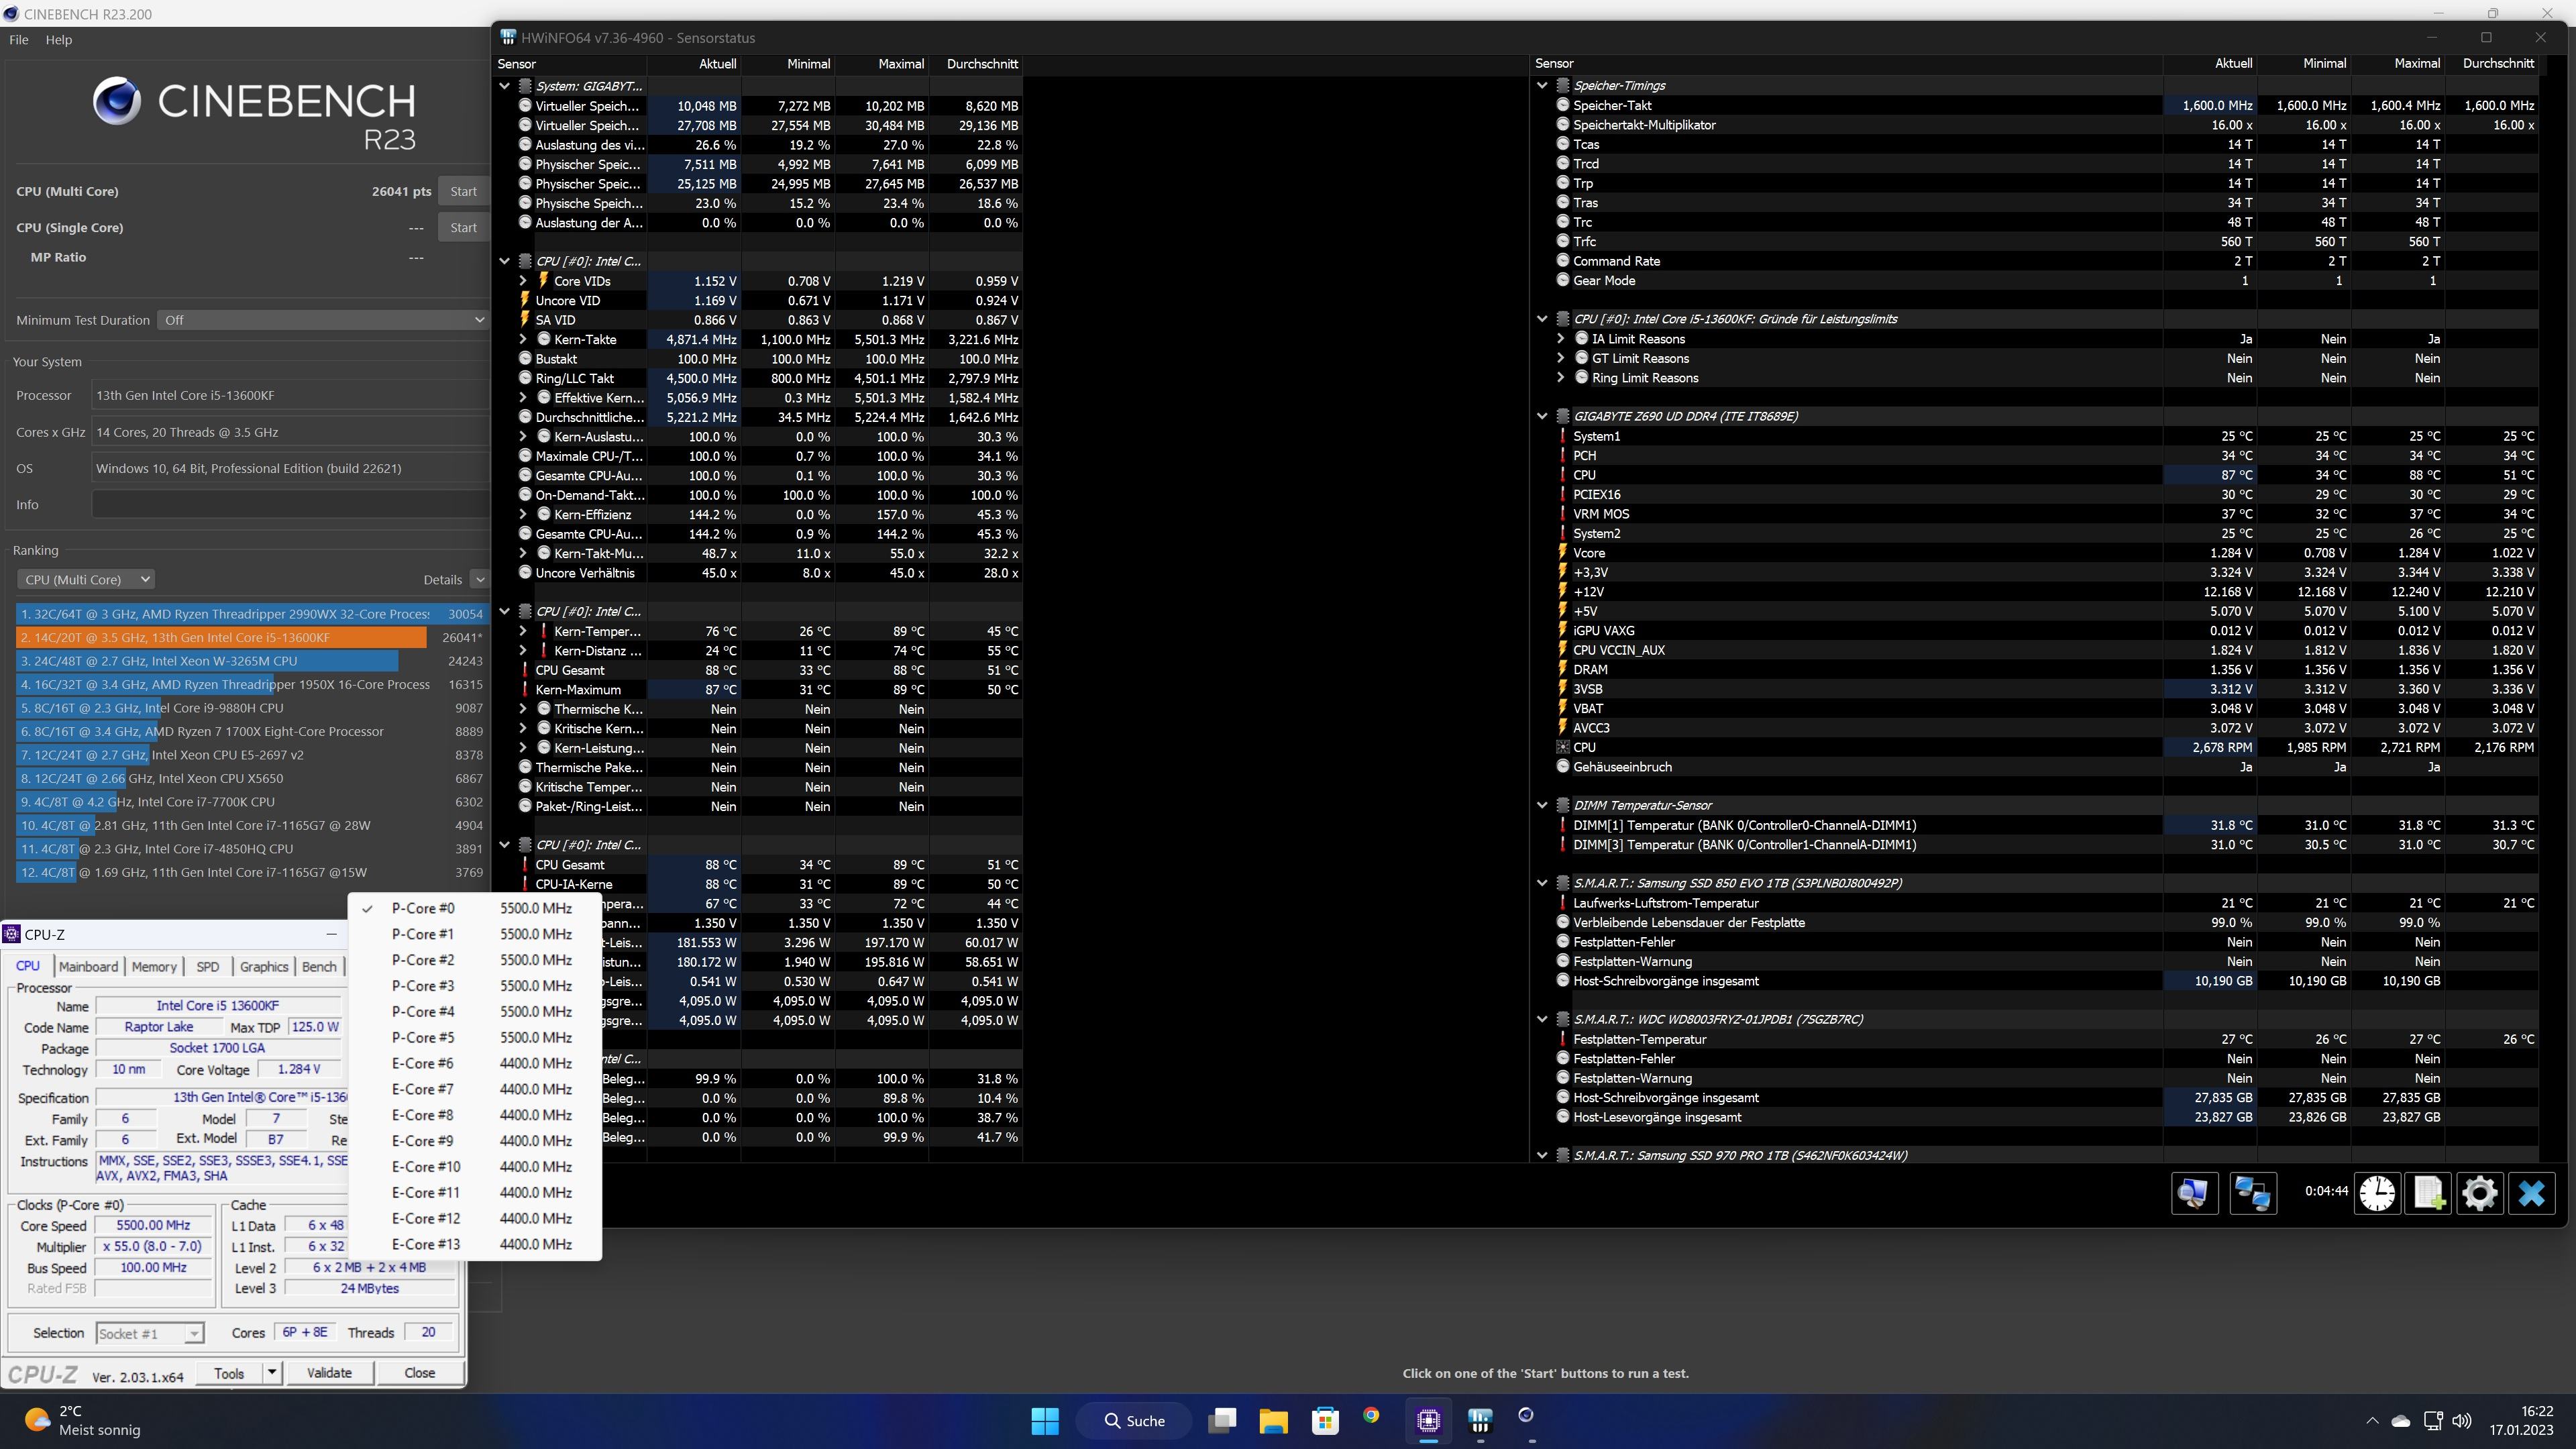
Task: Click the CPU fan sensor icon in GIGABYTE section
Action: click(x=1563, y=747)
